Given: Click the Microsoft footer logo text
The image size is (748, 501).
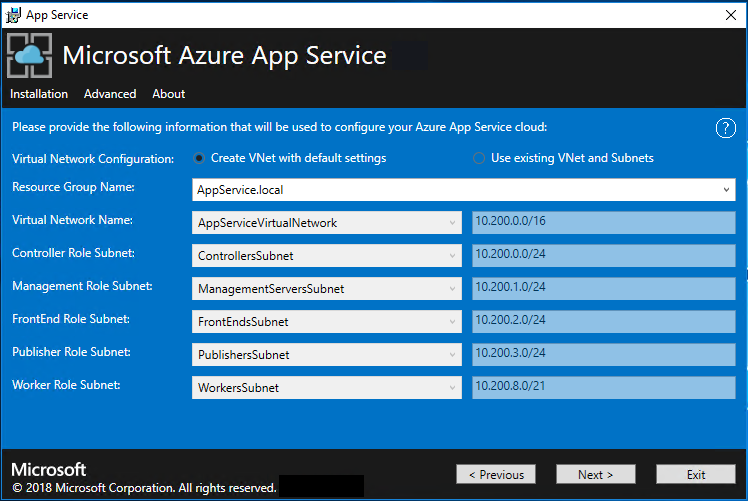Looking at the screenshot, I should tap(49, 470).
